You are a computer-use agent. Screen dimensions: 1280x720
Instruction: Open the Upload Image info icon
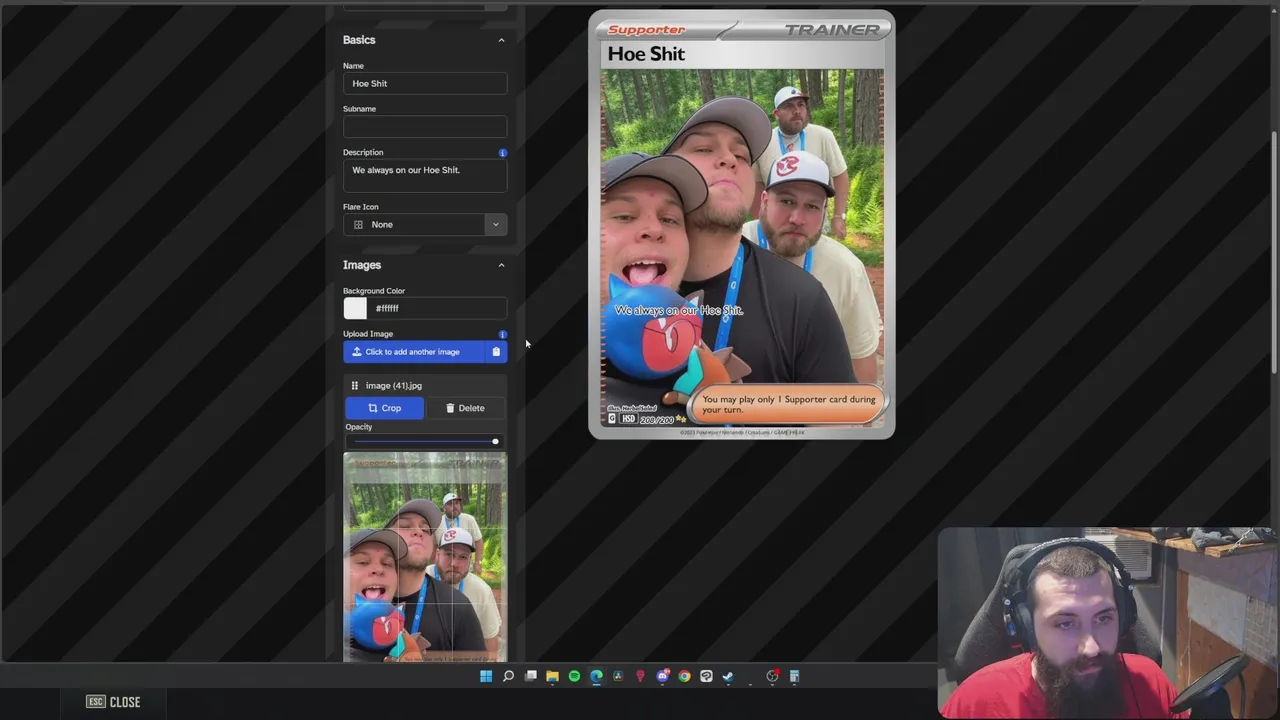pyautogui.click(x=502, y=334)
